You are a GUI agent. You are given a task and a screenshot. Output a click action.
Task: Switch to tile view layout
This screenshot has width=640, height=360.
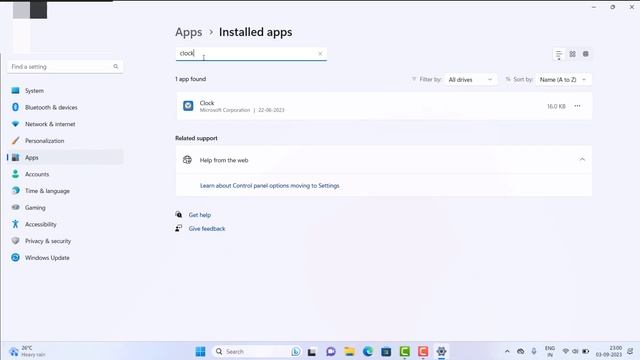point(586,54)
